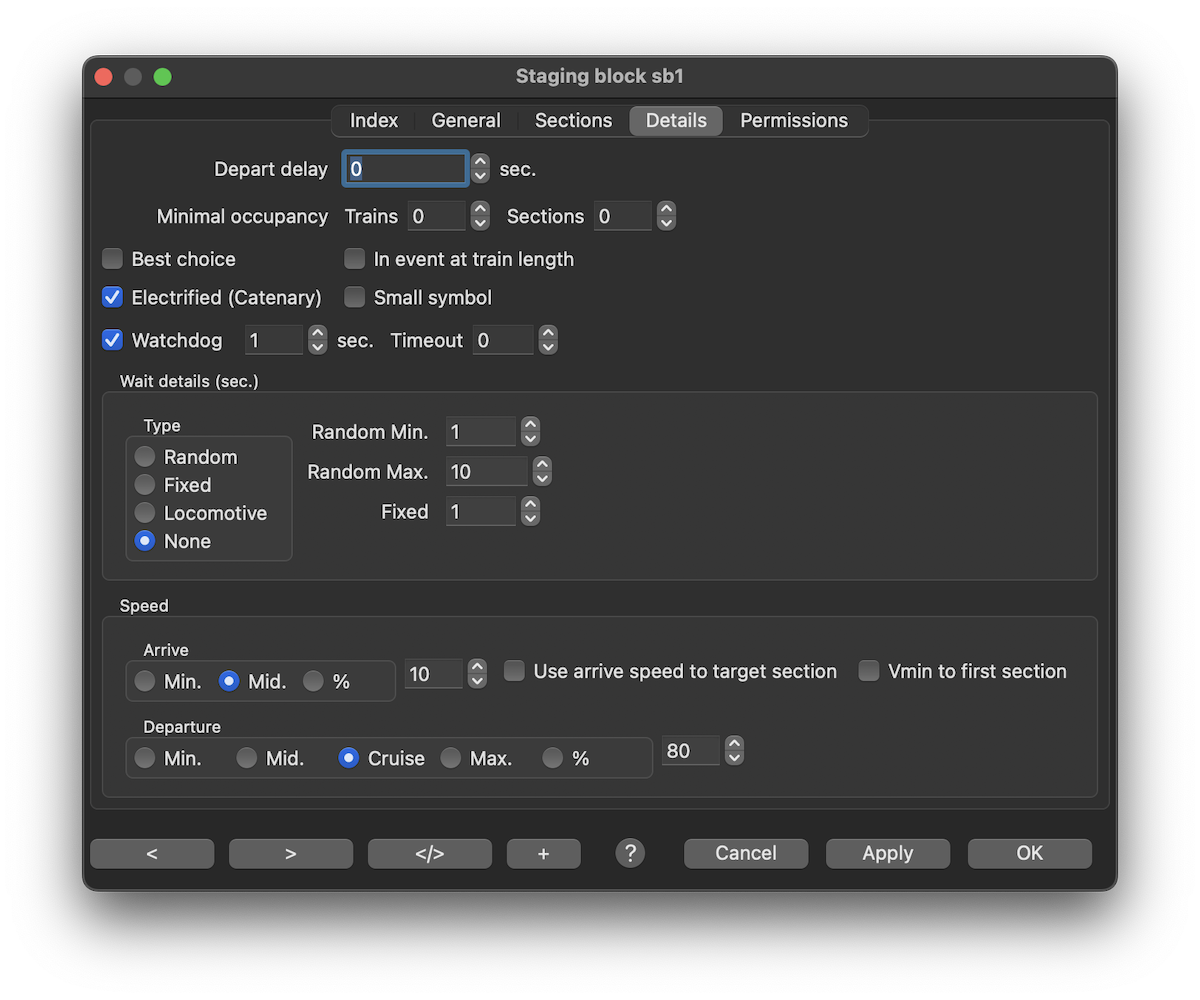The height and width of the screenshot is (1000, 1200).
Task: Click the help question mark button
Action: tap(630, 853)
